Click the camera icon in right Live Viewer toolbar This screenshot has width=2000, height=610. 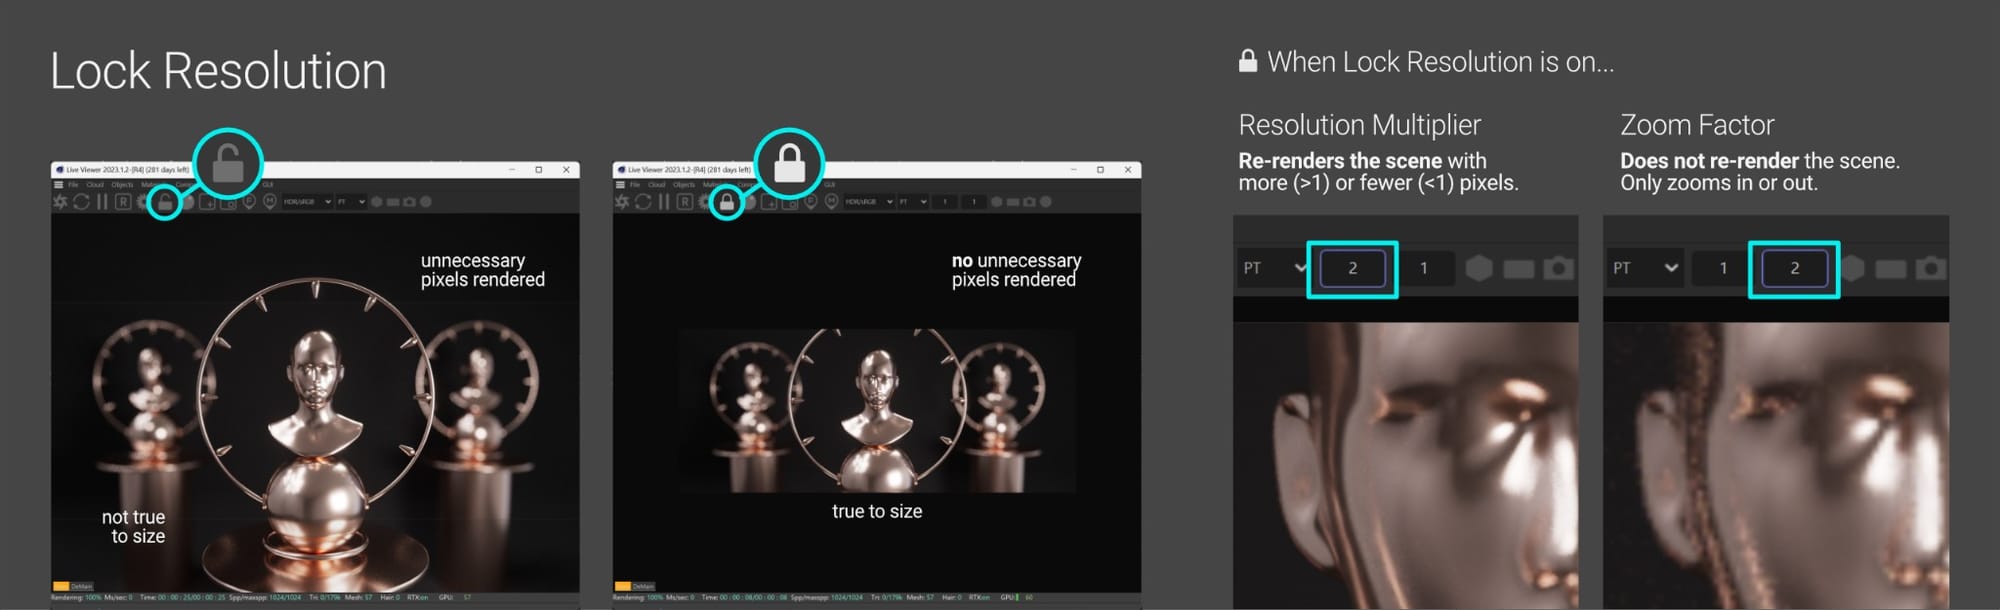tap(1029, 202)
